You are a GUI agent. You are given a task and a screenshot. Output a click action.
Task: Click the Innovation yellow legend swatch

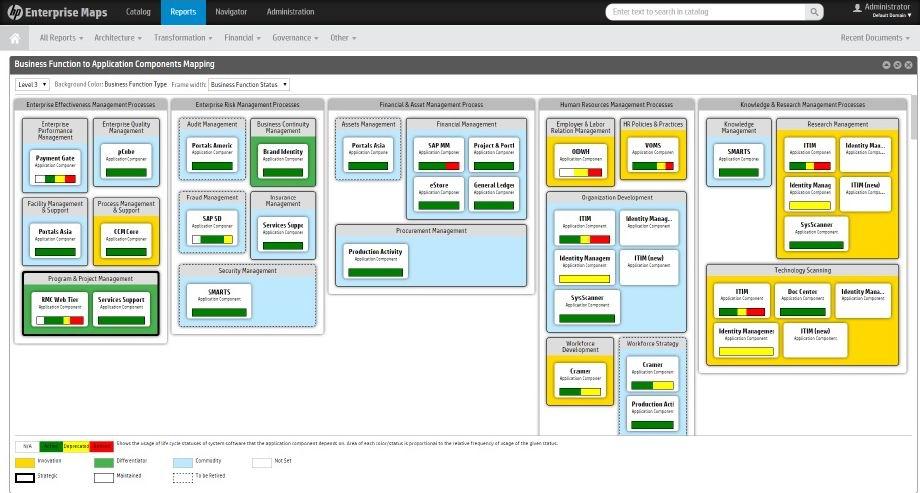[25, 462]
